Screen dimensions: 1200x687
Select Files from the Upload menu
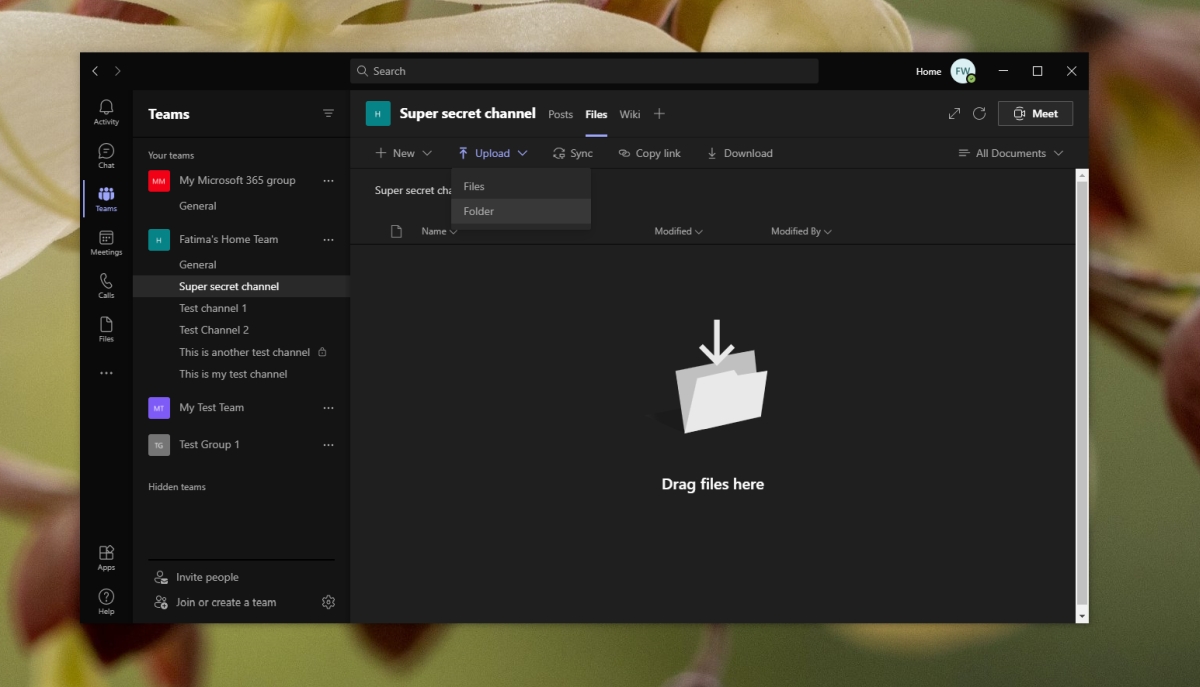[474, 186]
